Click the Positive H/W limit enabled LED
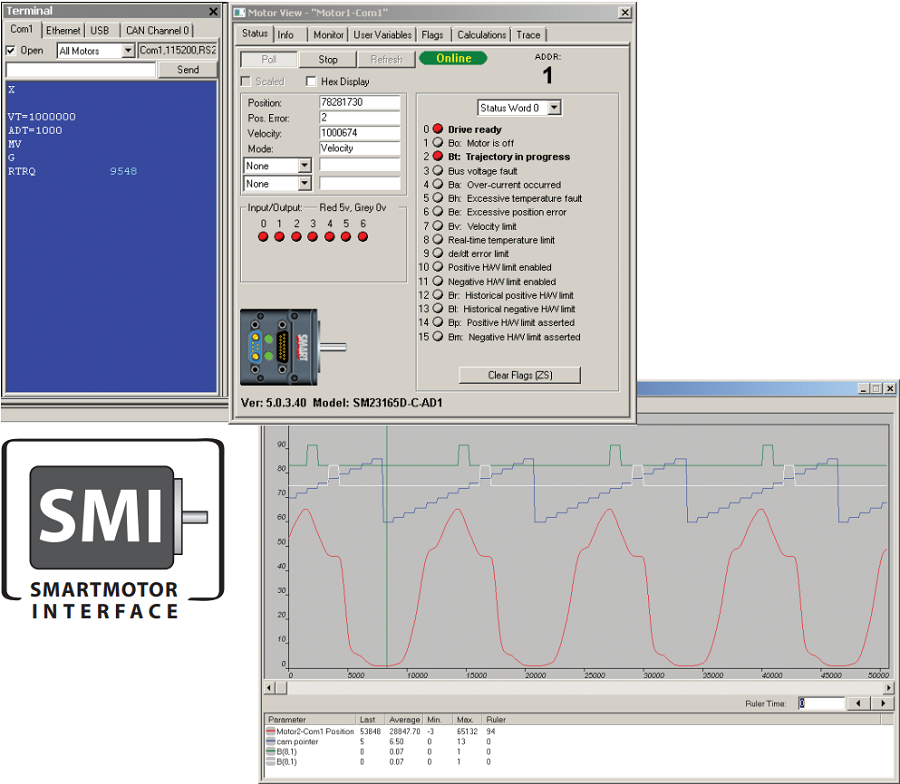The width and height of the screenshot is (900, 784). pyautogui.click(x=438, y=267)
